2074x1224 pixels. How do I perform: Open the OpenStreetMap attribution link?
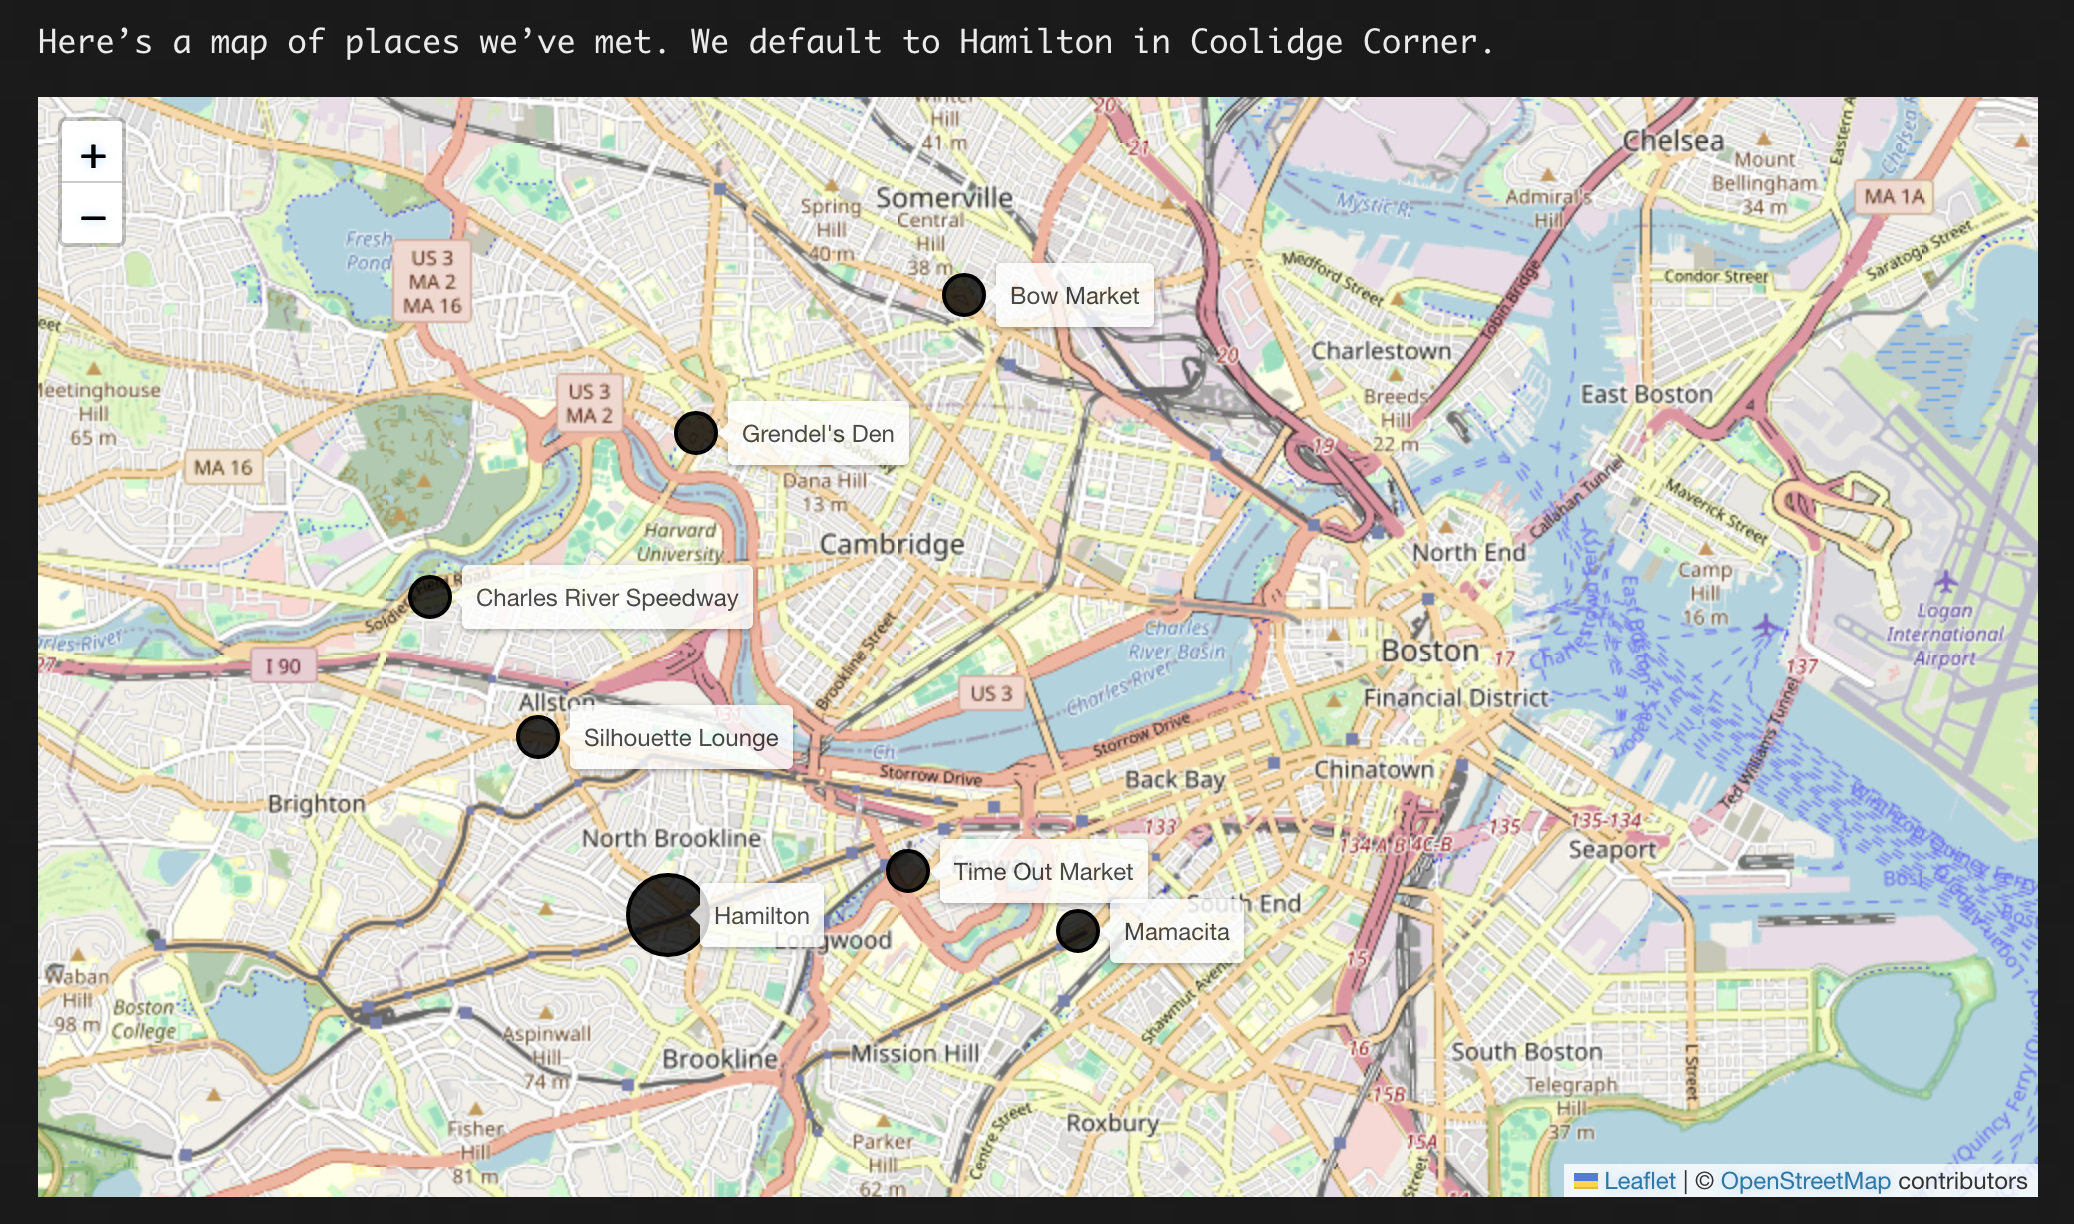1805,1181
